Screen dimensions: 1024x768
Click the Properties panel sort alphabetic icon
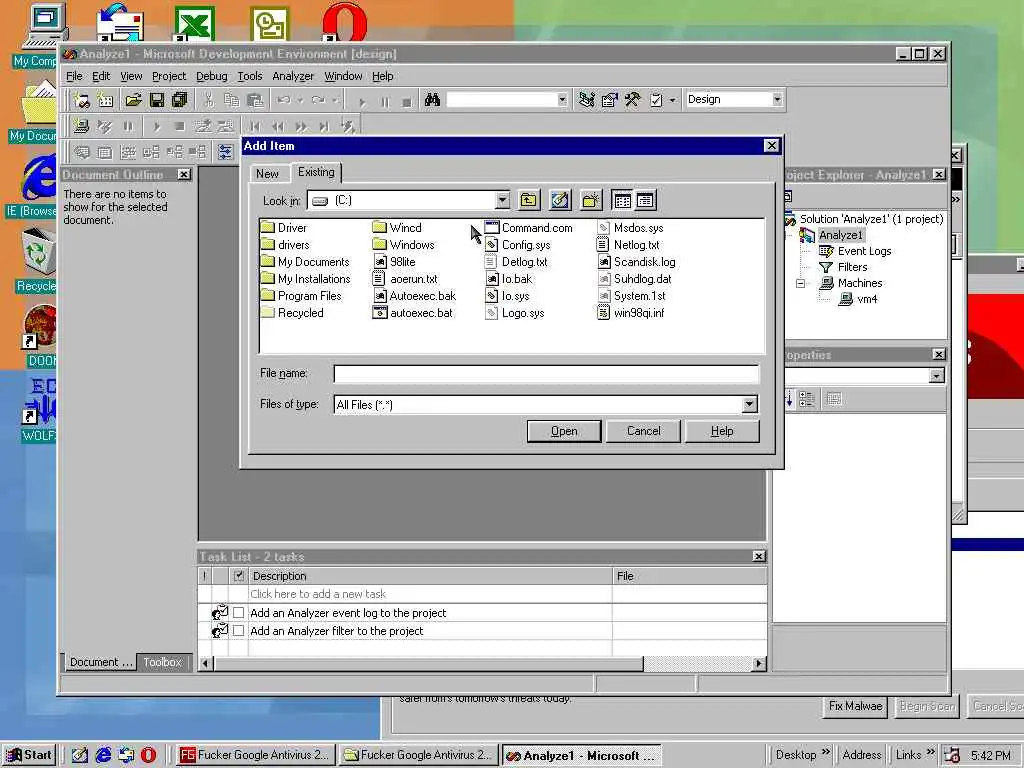[x=788, y=399]
